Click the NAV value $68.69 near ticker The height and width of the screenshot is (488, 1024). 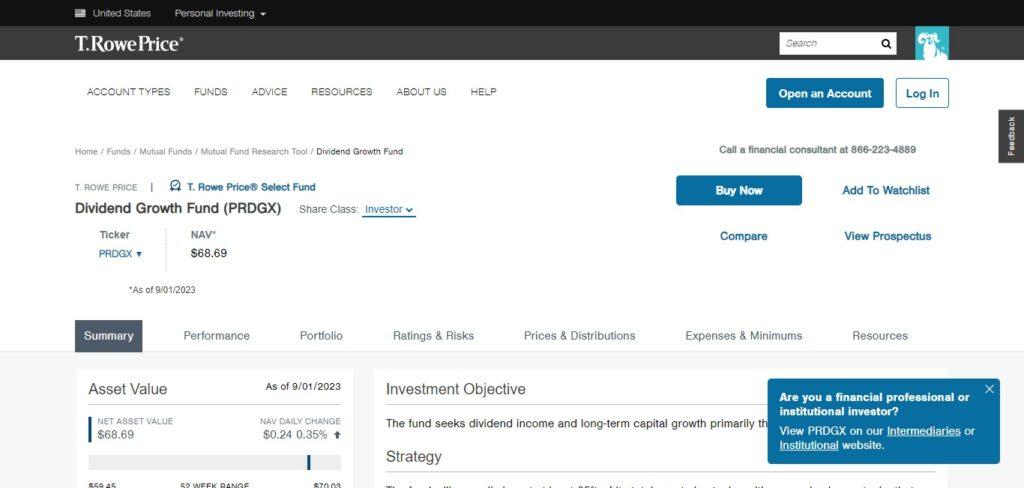point(209,253)
